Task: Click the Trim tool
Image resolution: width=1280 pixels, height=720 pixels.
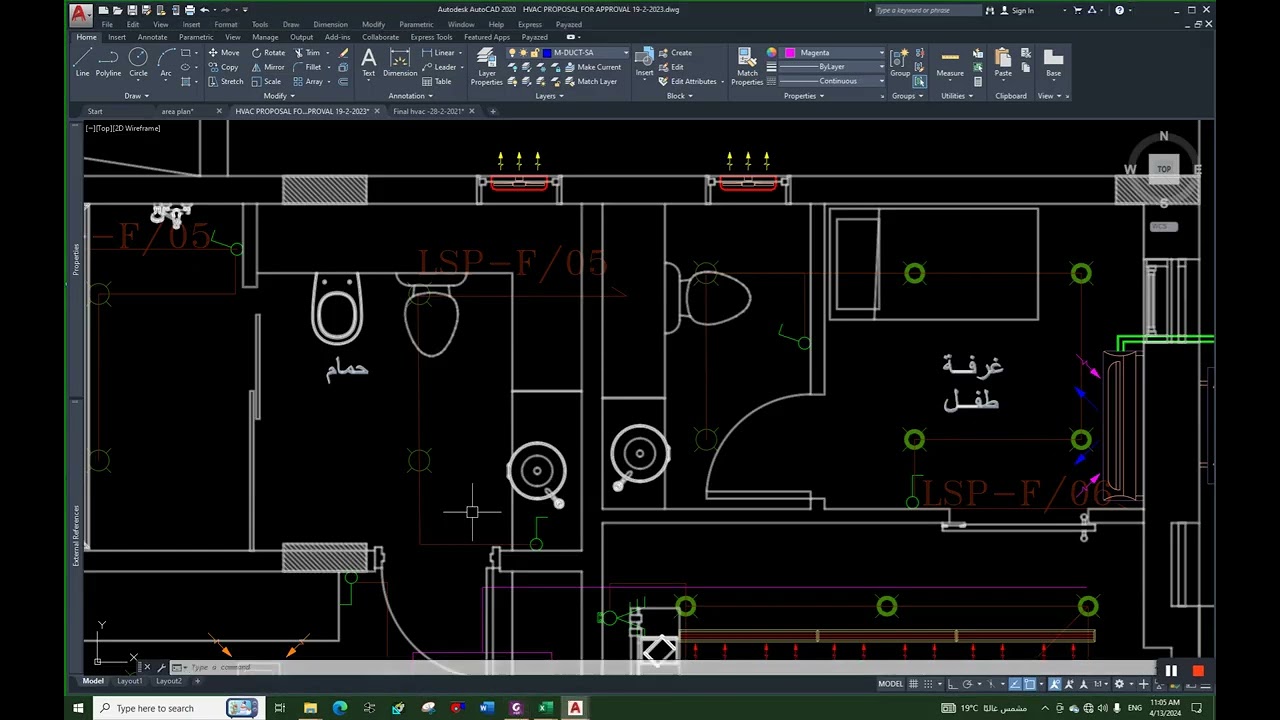Action: (x=307, y=52)
